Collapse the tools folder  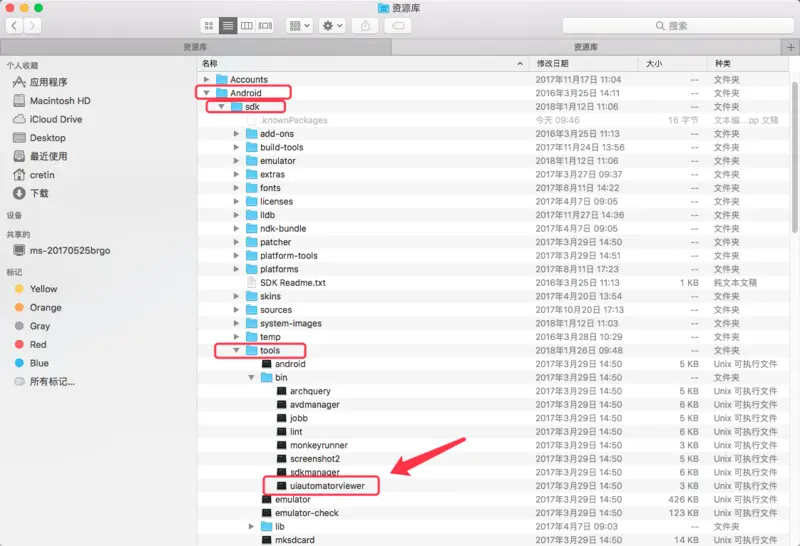coord(236,351)
